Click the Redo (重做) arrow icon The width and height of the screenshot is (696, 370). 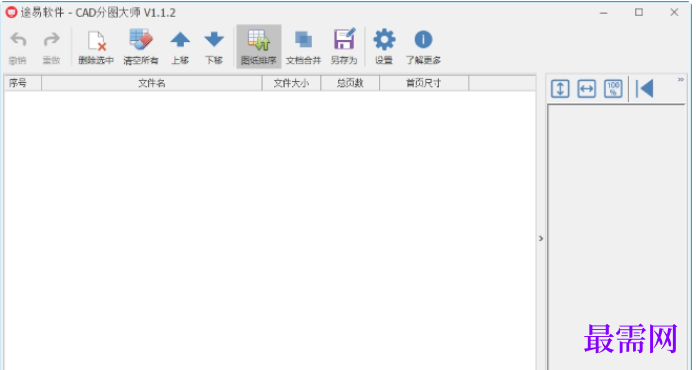[51, 40]
